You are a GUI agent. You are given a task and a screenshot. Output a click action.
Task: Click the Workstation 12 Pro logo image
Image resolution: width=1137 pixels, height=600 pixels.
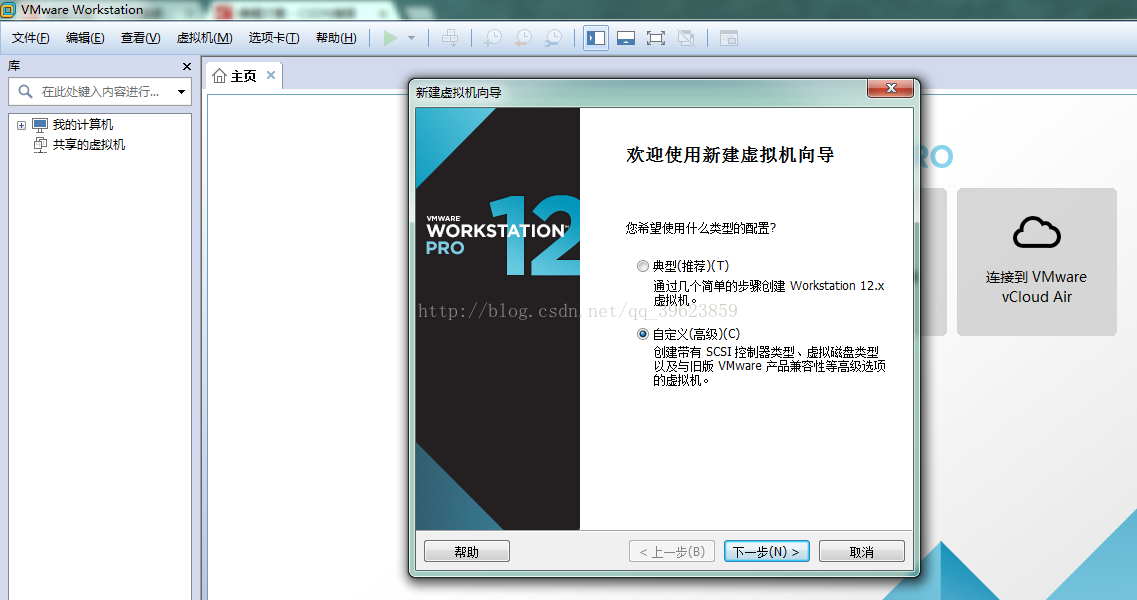point(497,319)
